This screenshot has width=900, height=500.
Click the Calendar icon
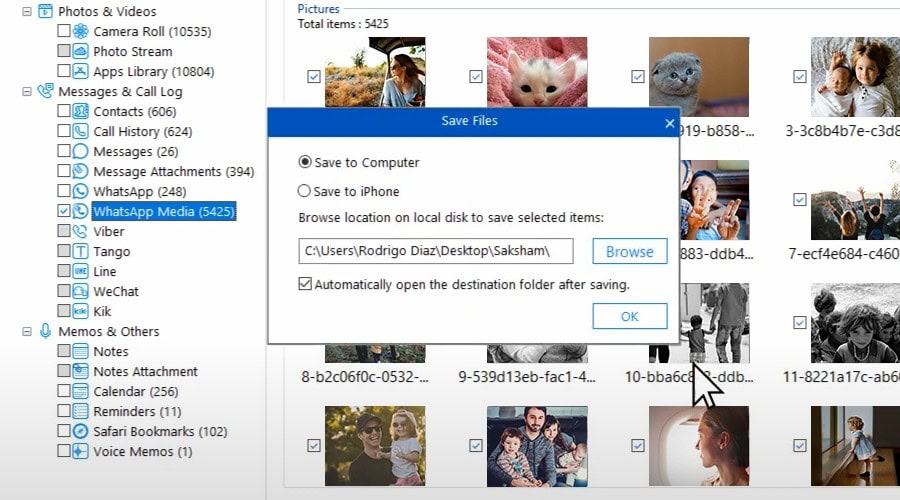80,392
